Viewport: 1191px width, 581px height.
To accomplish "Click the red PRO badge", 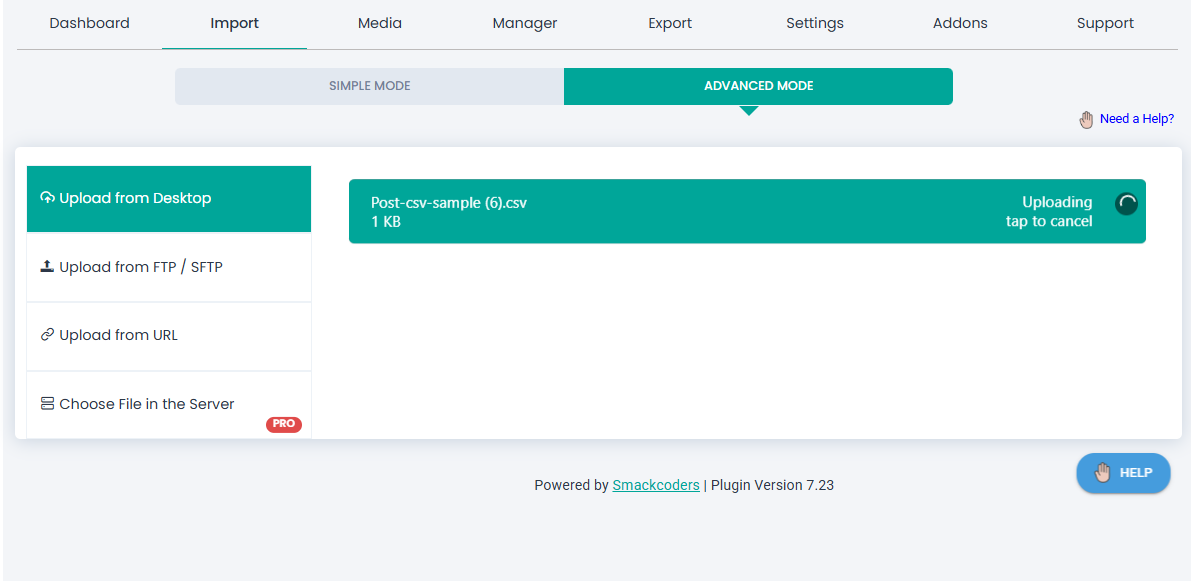I will tap(284, 424).
